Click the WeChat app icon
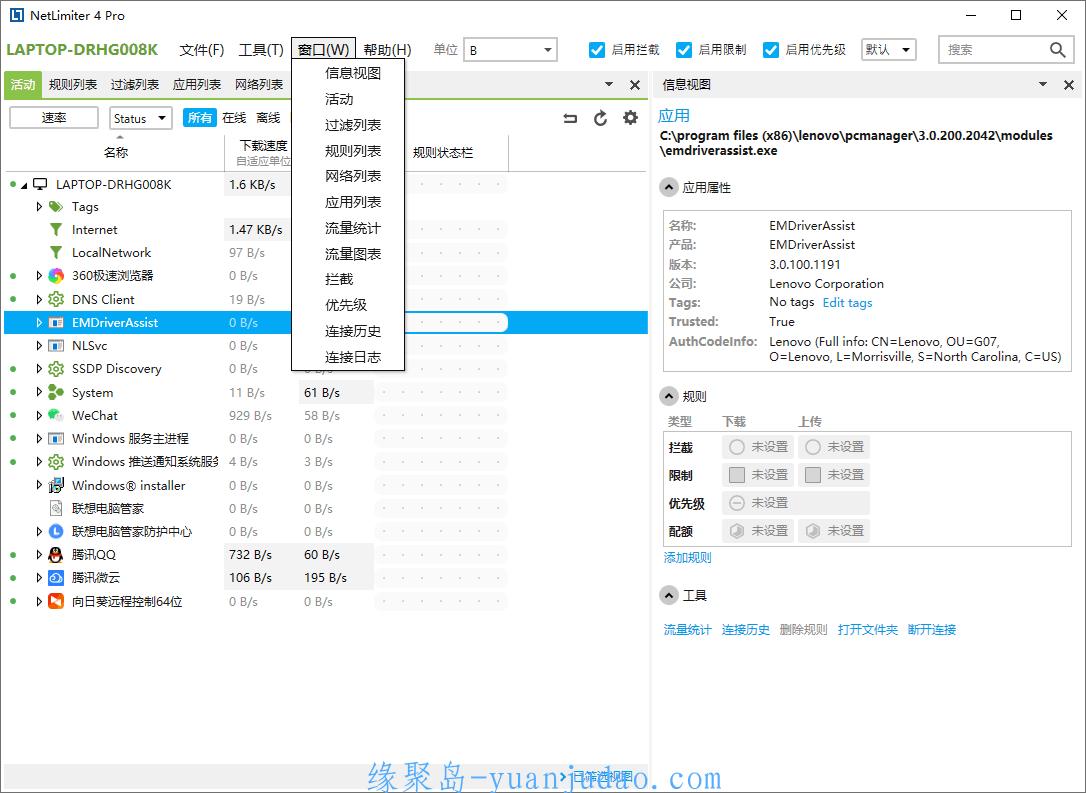This screenshot has width=1086, height=793. pos(56,416)
